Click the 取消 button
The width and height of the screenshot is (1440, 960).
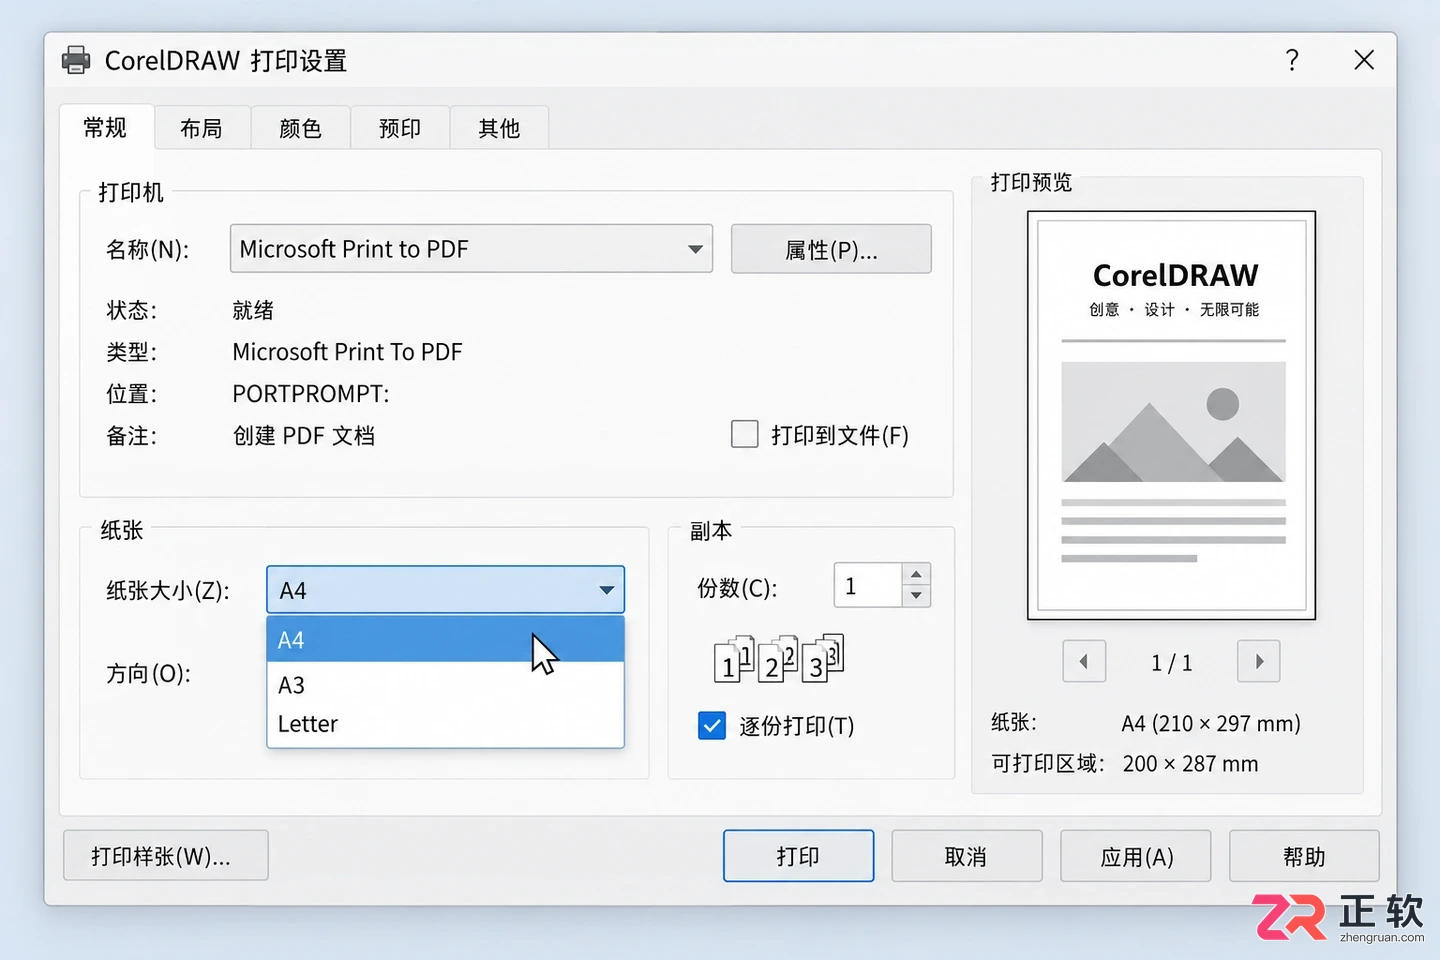click(x=966, y=856)
